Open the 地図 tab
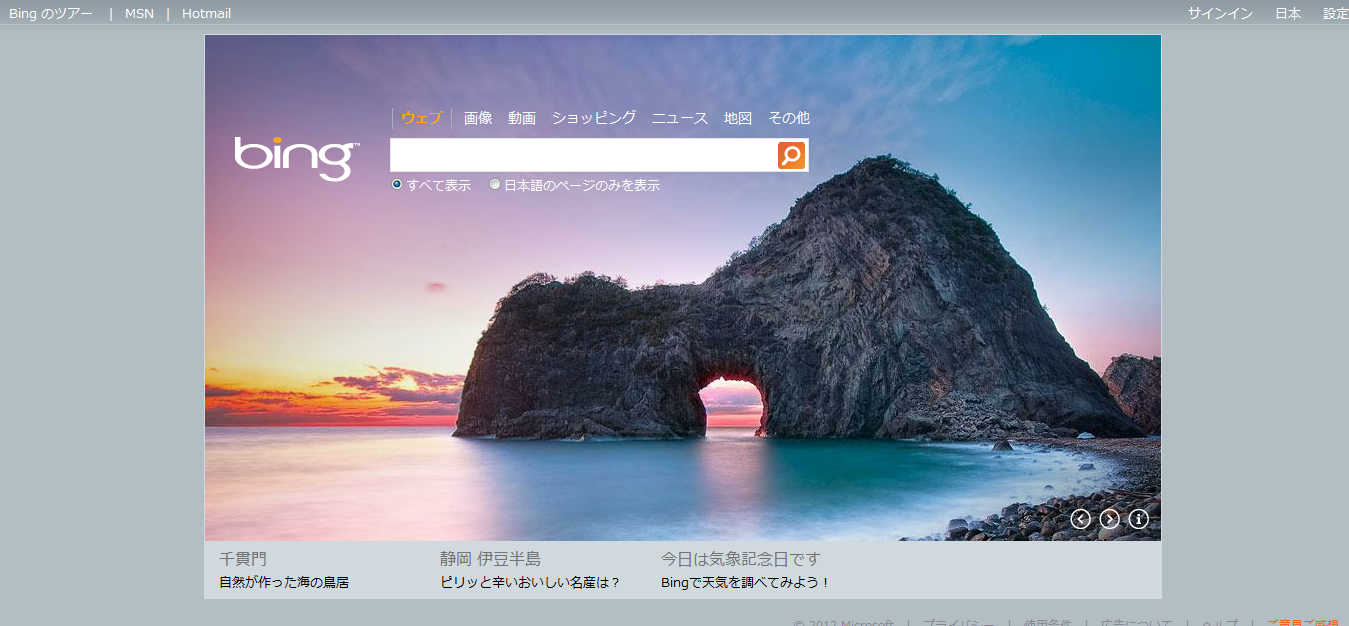The height and width of the screenshot is (626, 1349). (x=738, y=118)
